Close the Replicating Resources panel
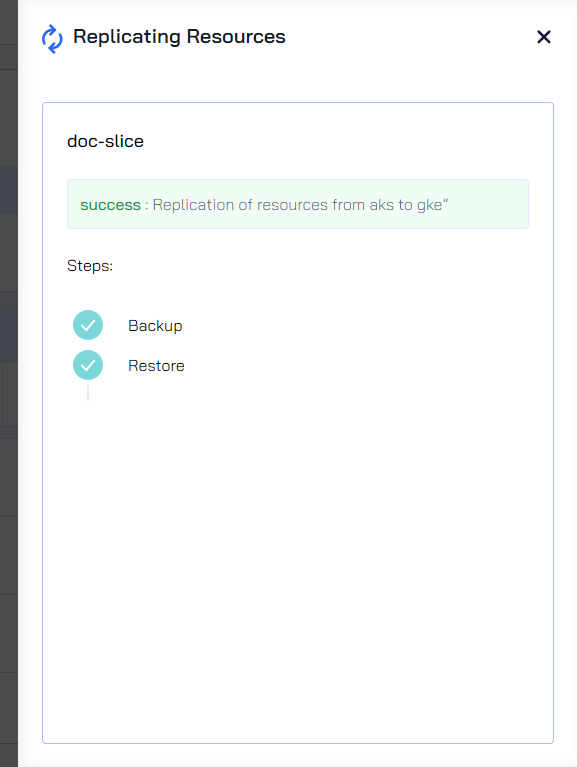The width and height of the screenshot is (577, 767). pyautogui.click(x=544, y=37)
